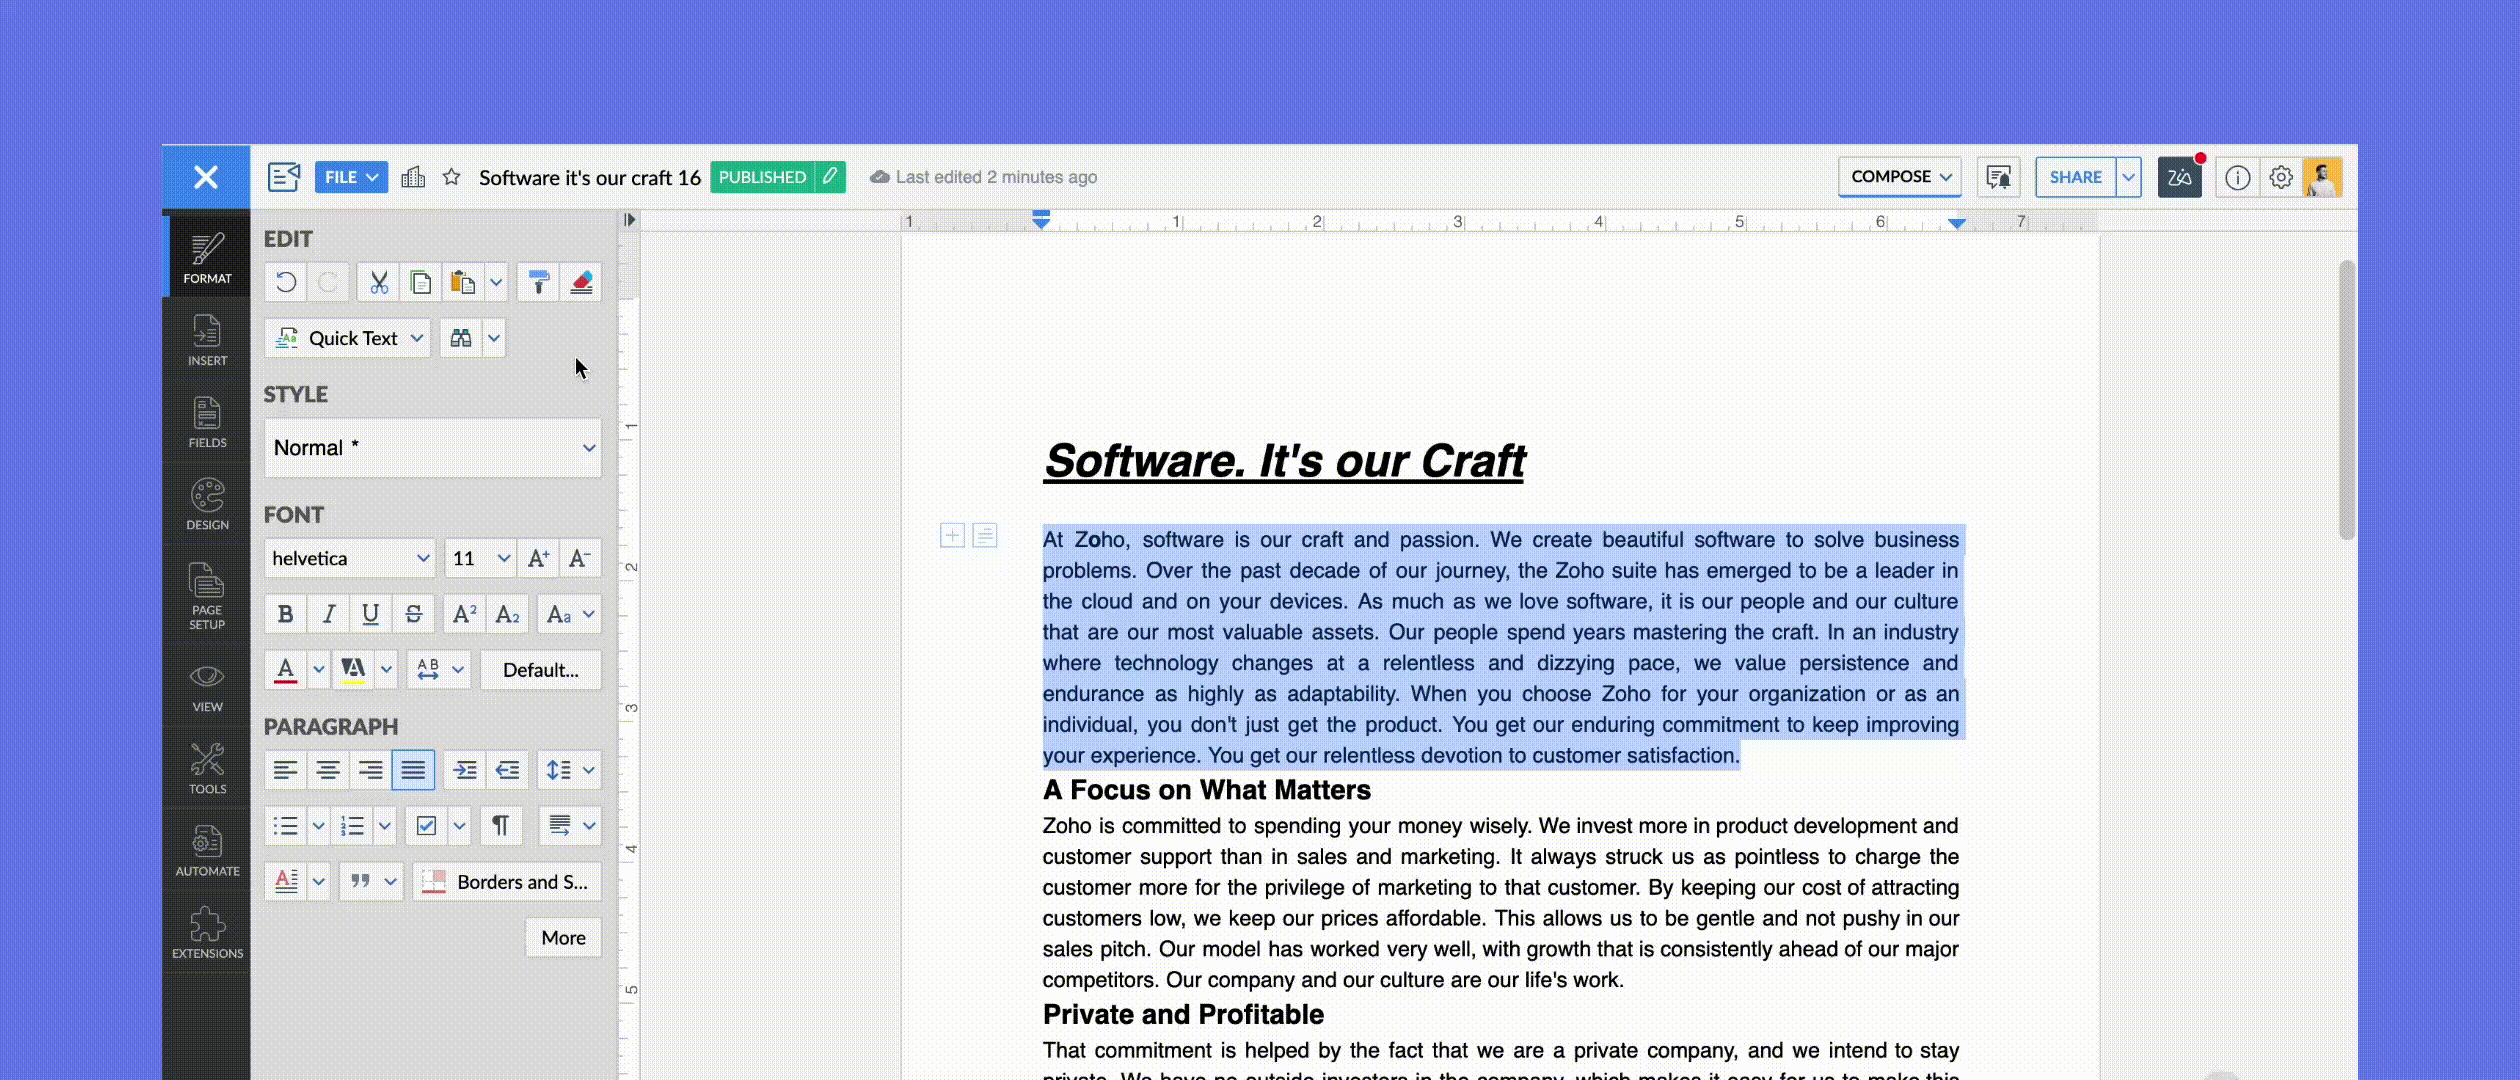Open the Fields sidebar panel
Viewport: 2520px width, 1080px height.
point(207,422)
